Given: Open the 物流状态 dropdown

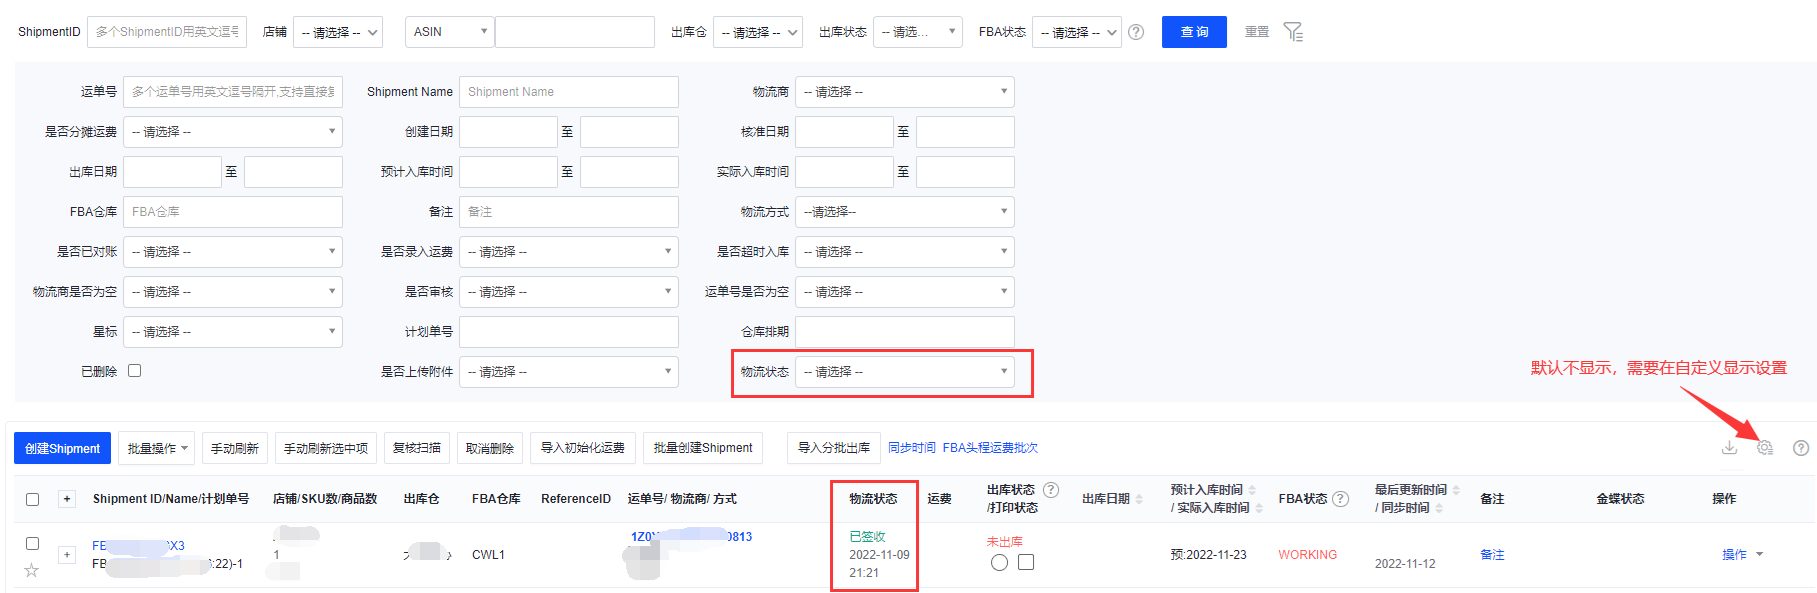Looking at the screenshot, I should click(x=904, y=372).
